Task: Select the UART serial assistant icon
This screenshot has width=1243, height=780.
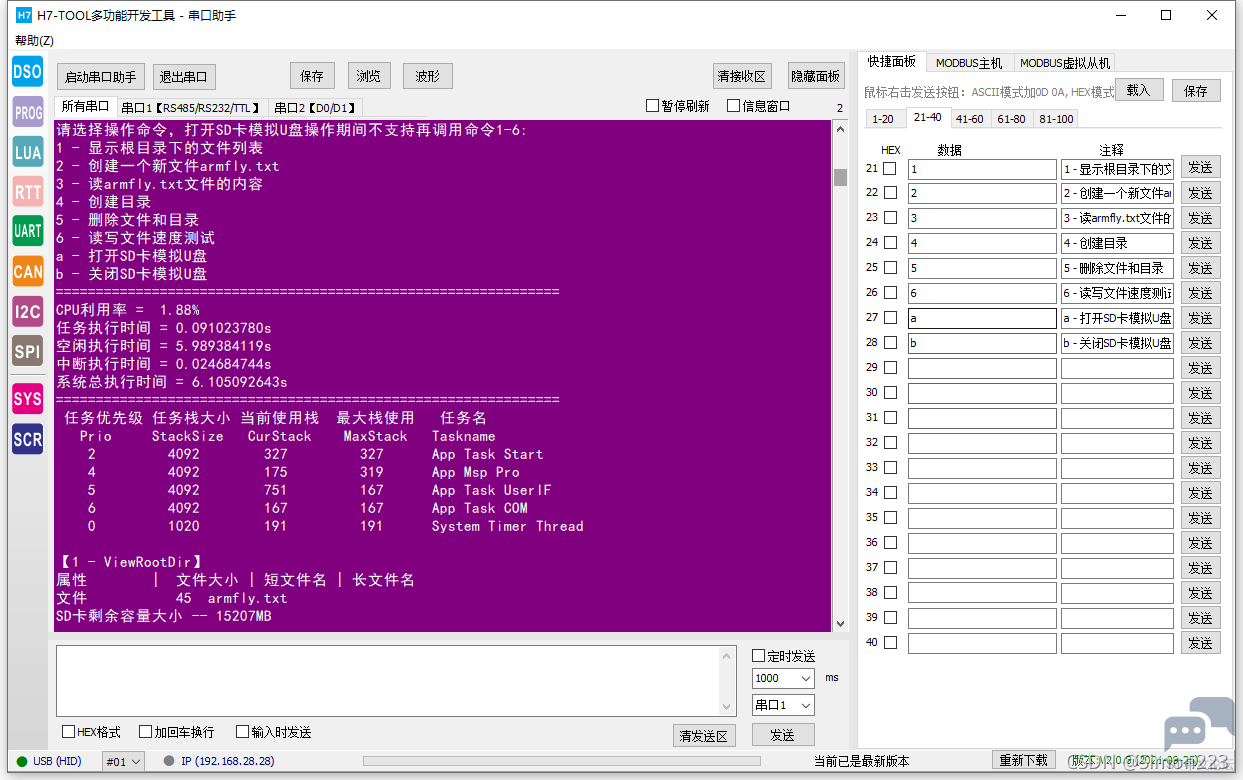Action: point(28,230)
